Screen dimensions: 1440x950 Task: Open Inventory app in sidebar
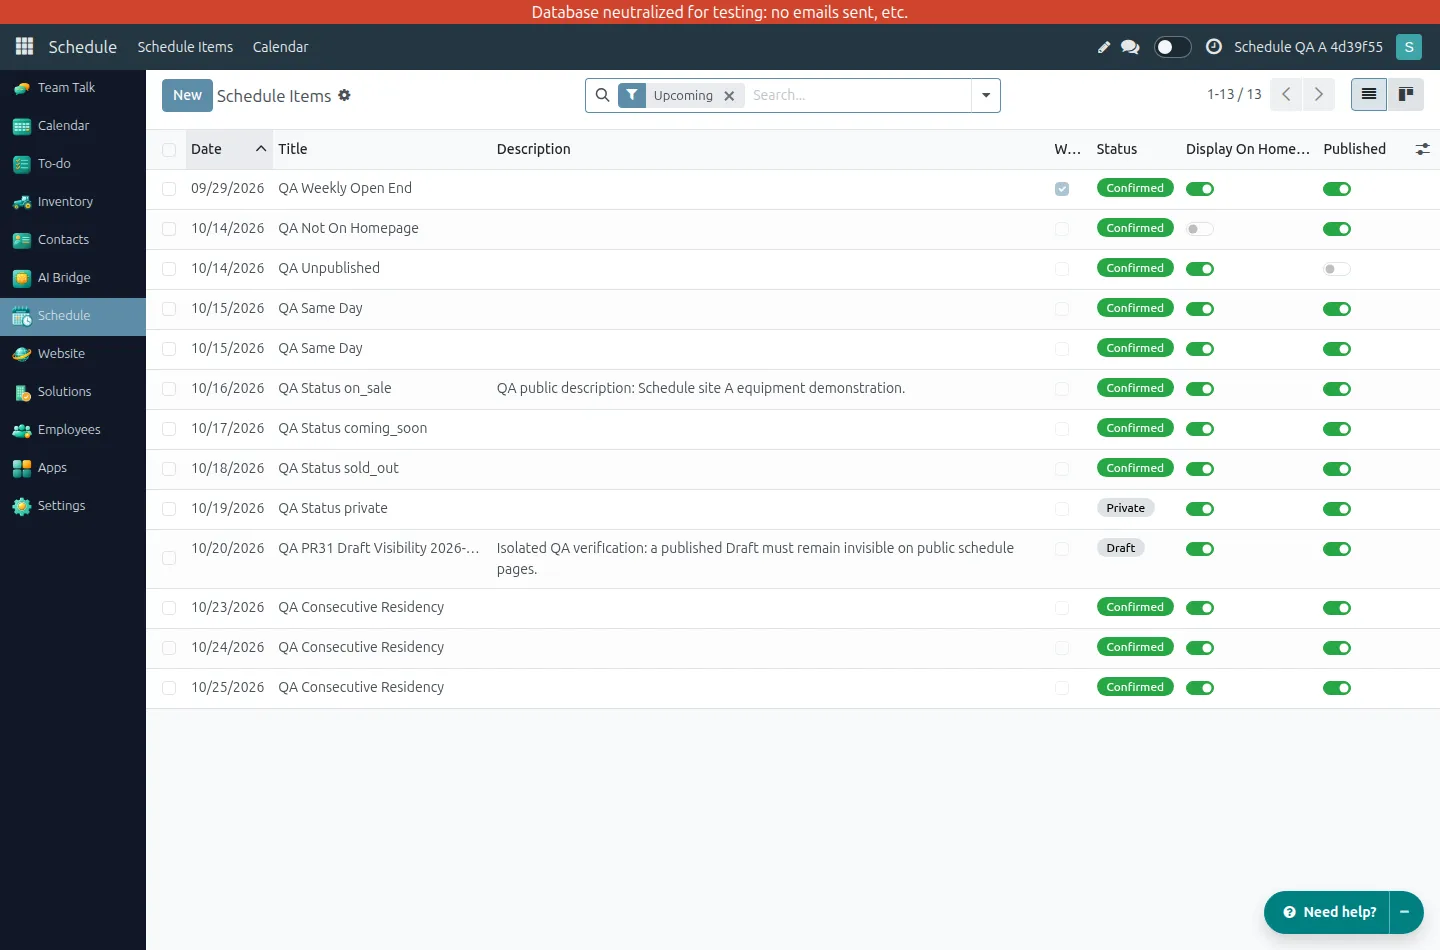[73, 202]
